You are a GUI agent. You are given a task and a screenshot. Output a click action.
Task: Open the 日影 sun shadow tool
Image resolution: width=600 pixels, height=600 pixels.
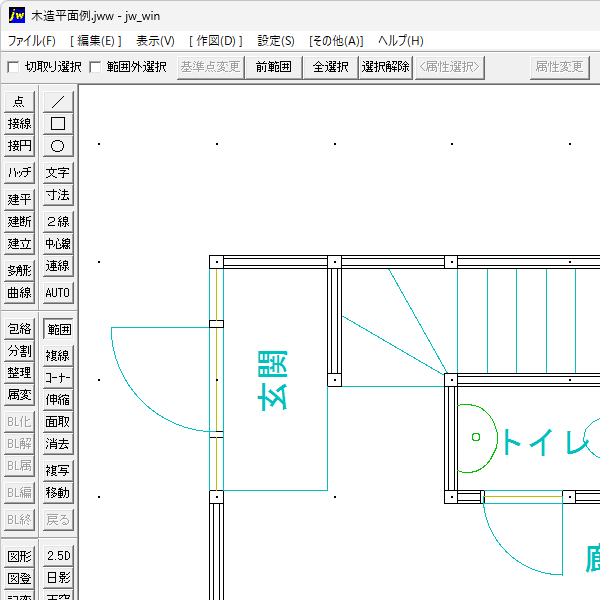pos(58,578)
